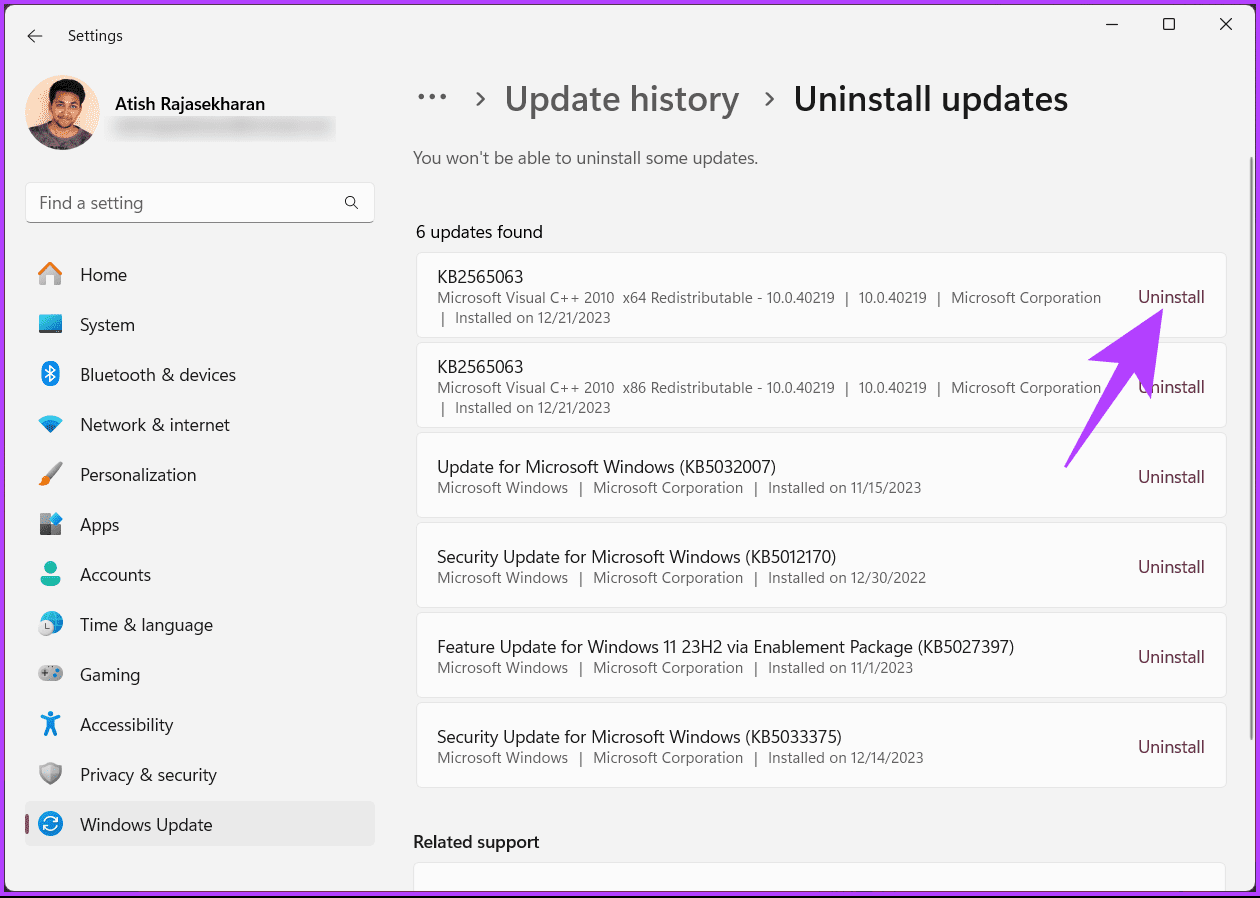Click 'Installed on 12/30/2022' text
The height and width of the screenshot is (898, 1260).
[847, 578]
